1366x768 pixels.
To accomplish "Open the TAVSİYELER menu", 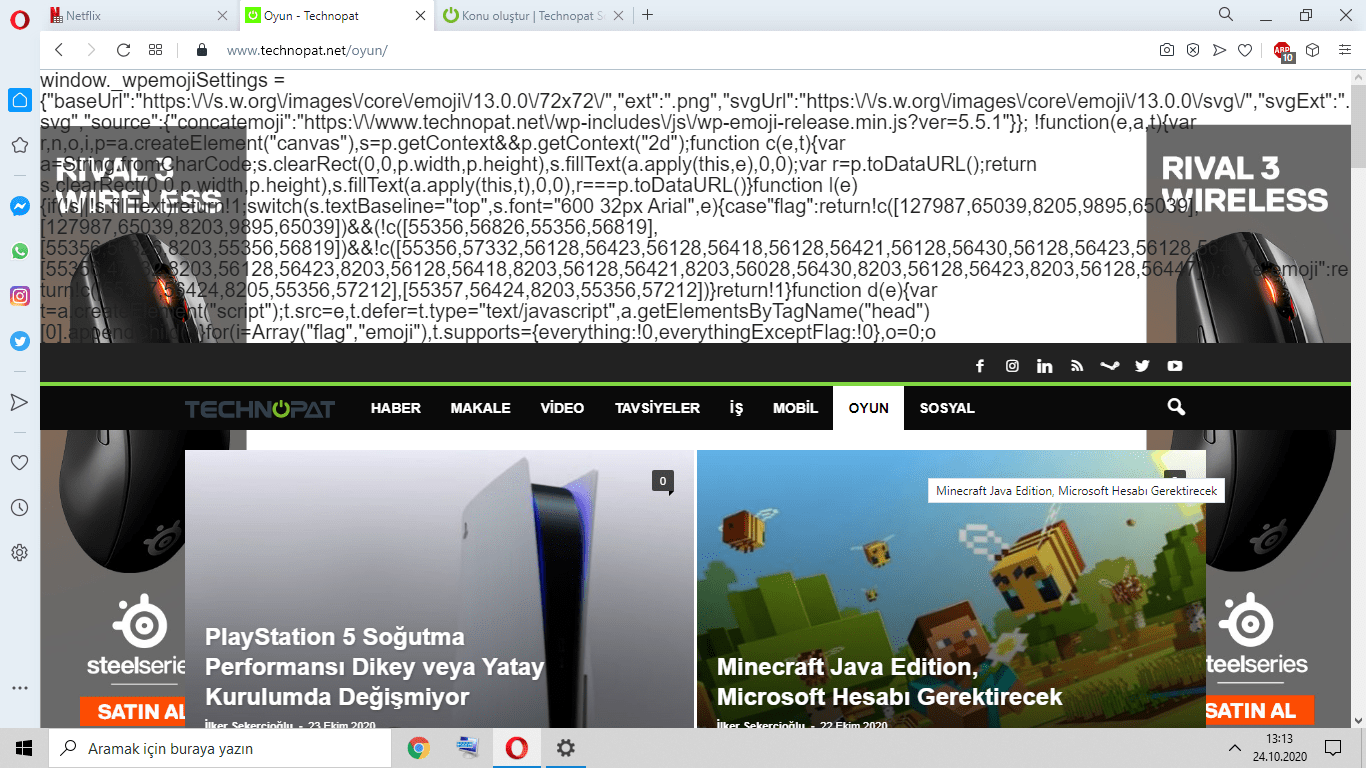I will (x=657, y=408).
